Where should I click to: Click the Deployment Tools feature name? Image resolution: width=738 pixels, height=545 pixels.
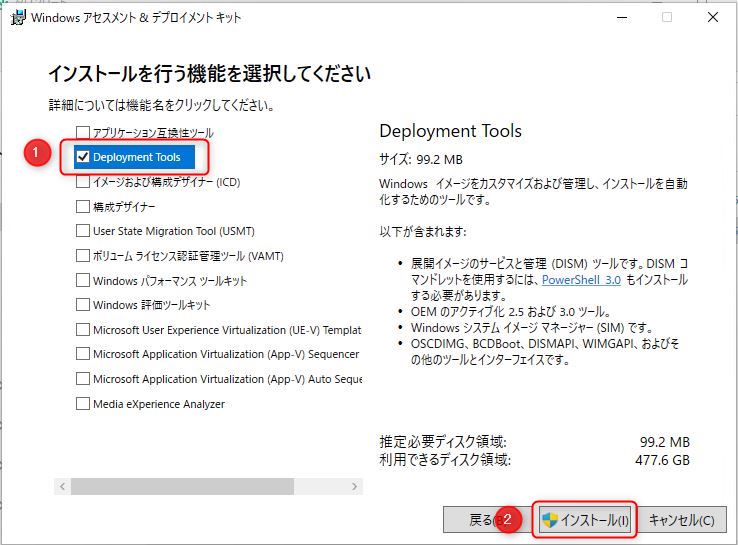coord(136,157)
